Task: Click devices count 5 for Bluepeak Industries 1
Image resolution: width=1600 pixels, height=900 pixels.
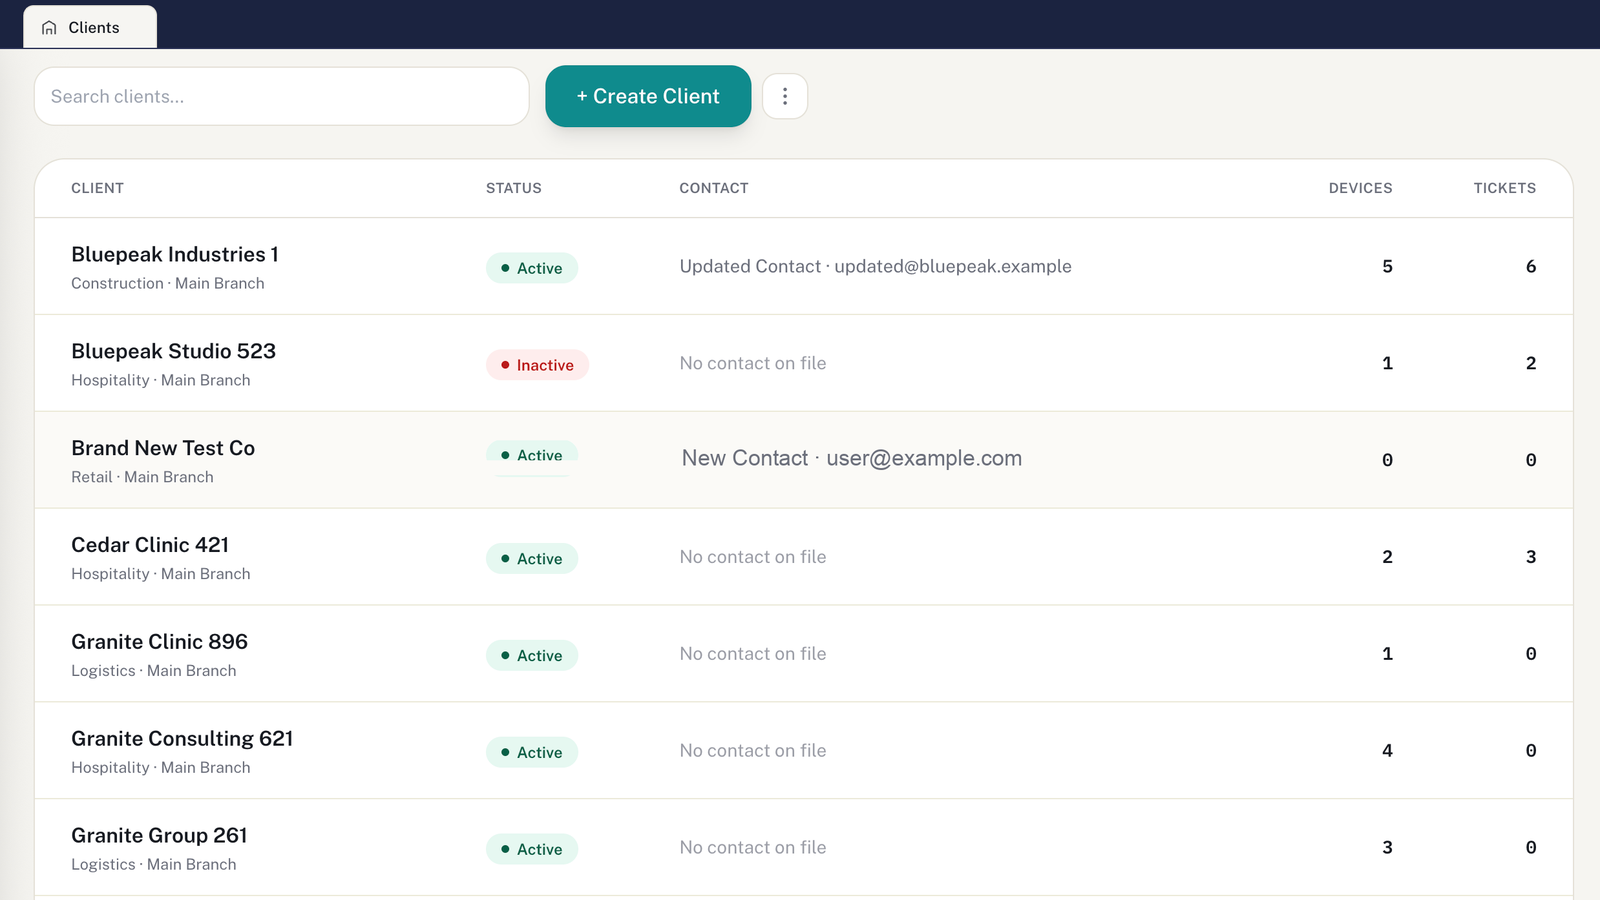Action: (1387, 266)
